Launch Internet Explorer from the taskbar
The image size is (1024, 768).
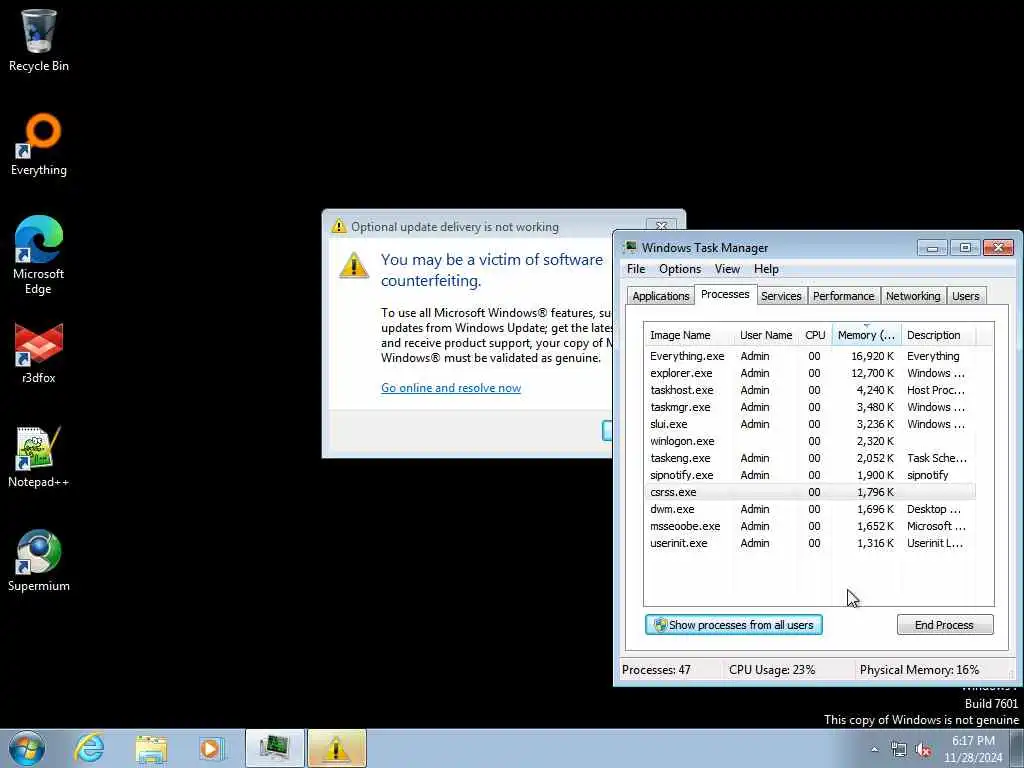pos(89,748)
